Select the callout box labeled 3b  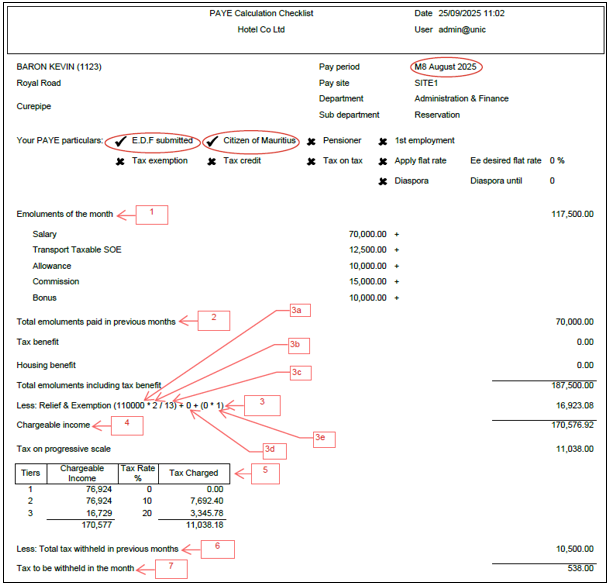[x=295, y=345]
